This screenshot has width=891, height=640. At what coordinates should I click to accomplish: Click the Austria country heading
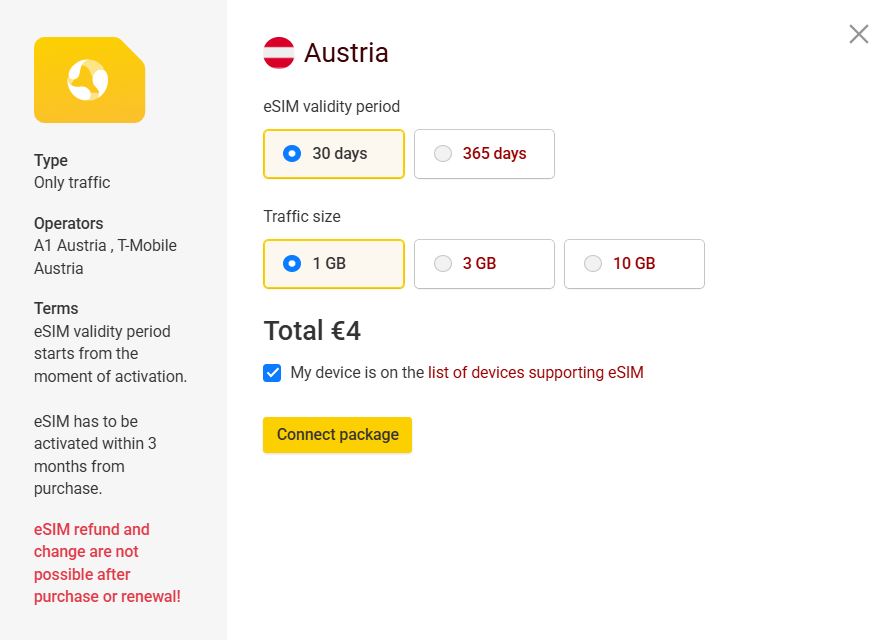coord(346,53)
